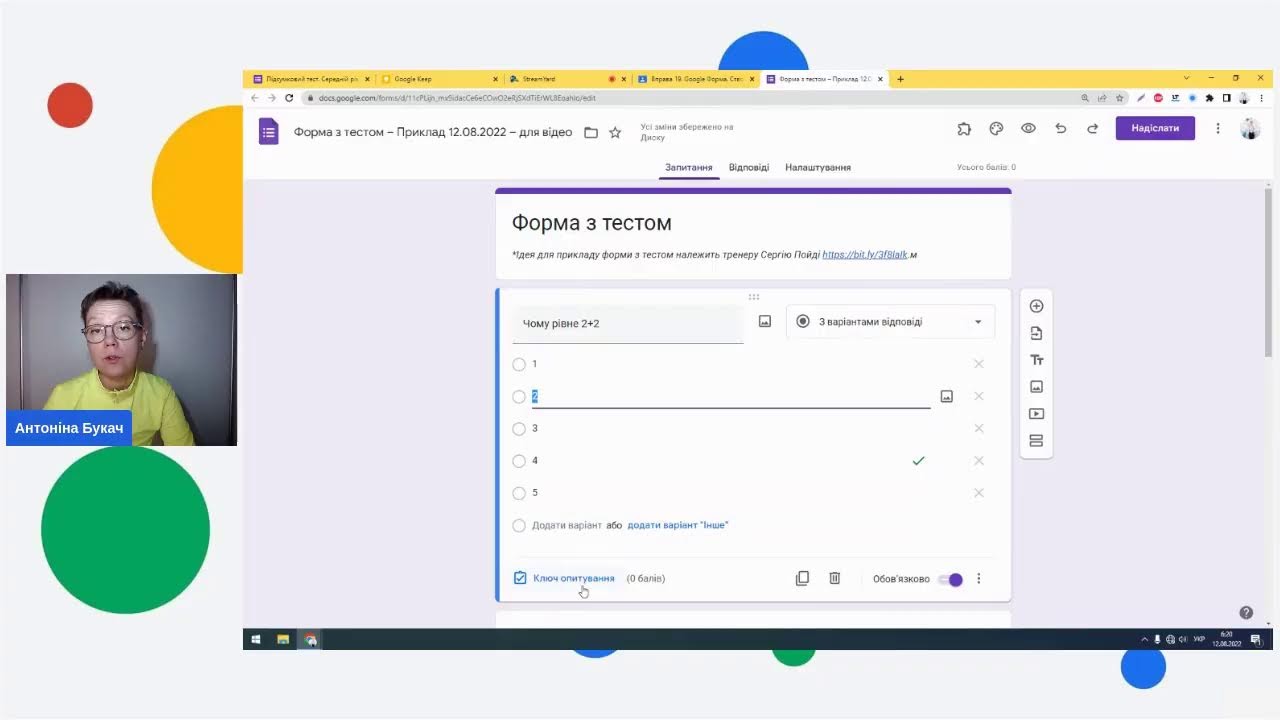Click додати варіант "Інше" link

click(678, 525)
